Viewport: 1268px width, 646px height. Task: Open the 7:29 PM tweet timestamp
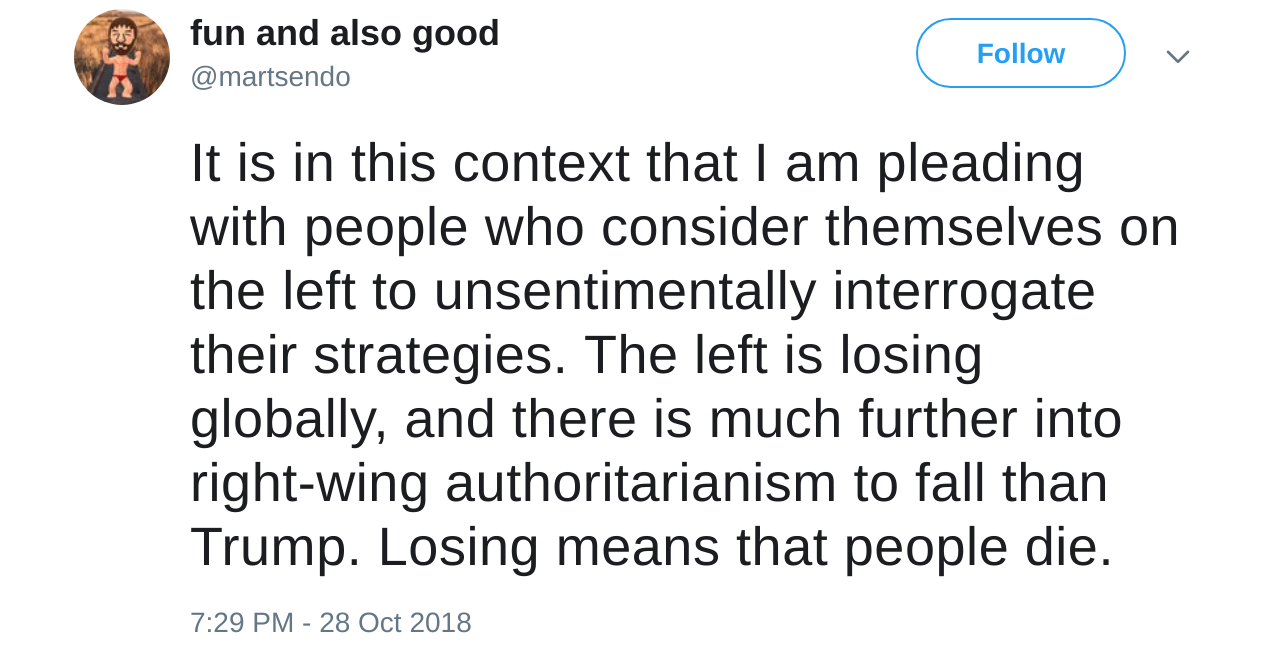(x=241, y=622)
